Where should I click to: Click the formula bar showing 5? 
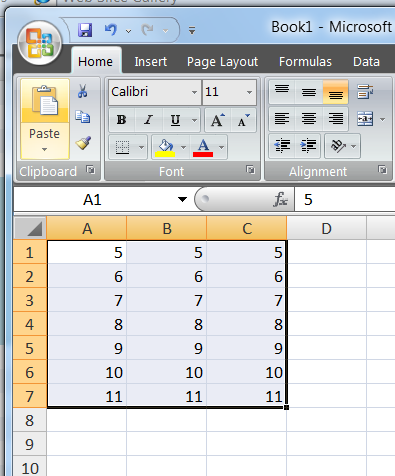point(345,199)
